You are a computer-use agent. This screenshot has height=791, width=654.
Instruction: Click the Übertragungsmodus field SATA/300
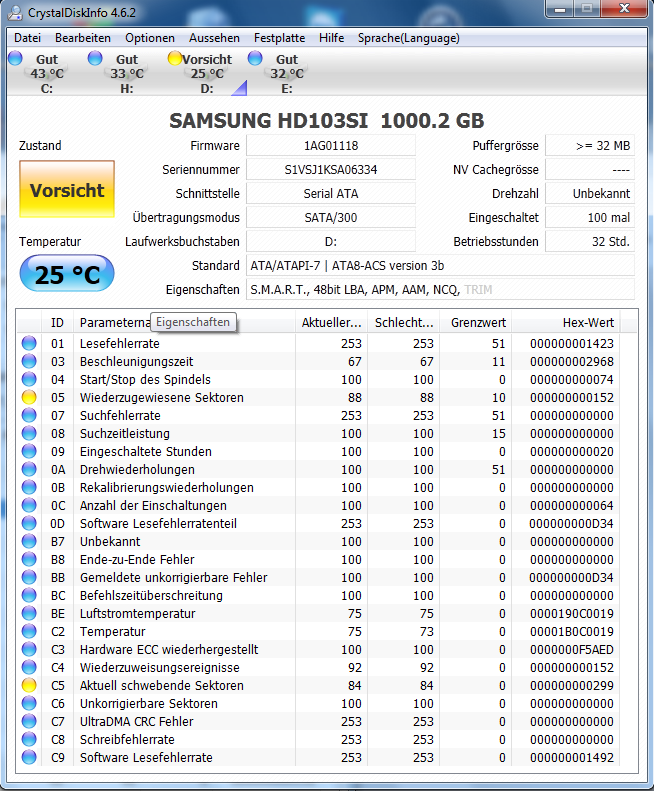331,217
